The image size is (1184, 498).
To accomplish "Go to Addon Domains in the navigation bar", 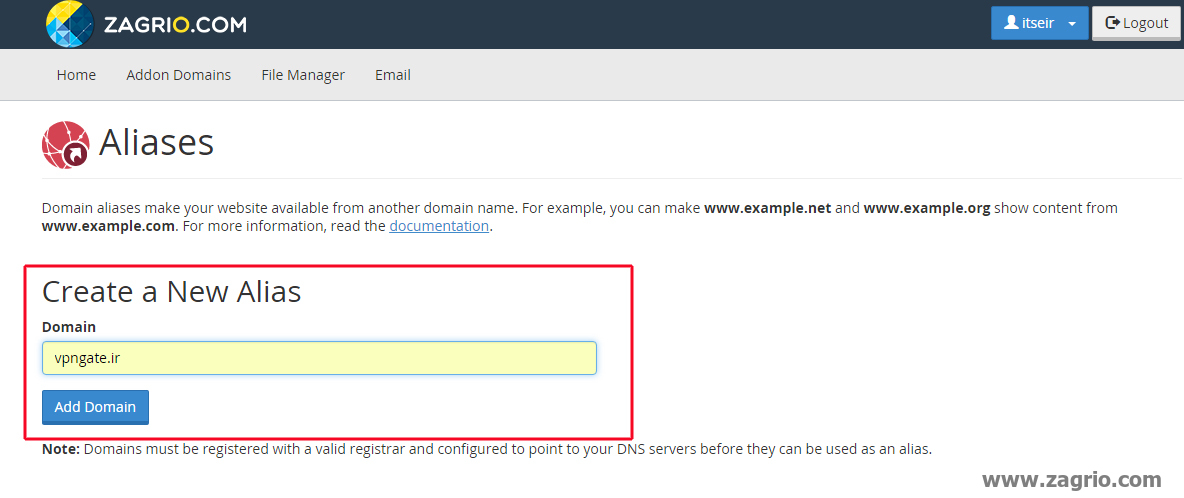I will (178, 75).
